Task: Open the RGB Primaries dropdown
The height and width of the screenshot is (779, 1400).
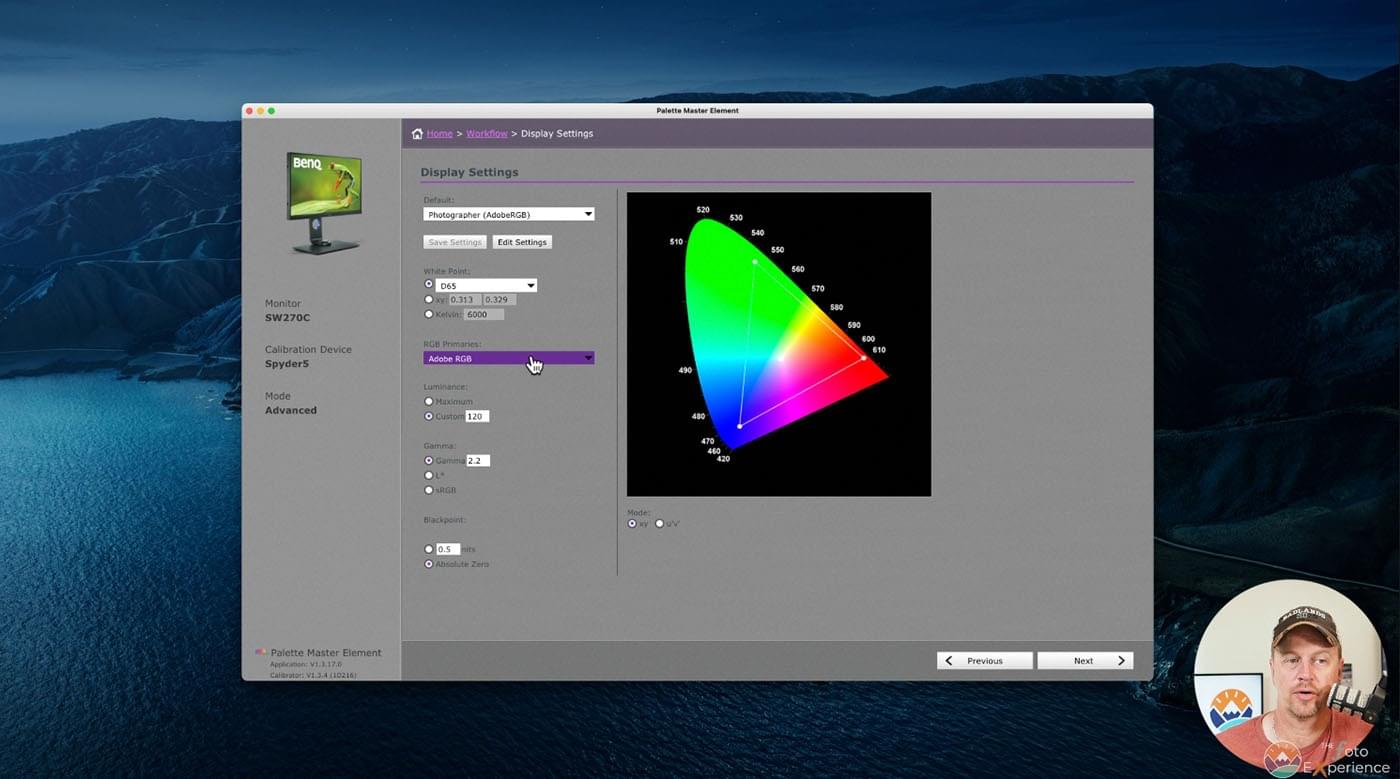Action: [x=508, y=358]
